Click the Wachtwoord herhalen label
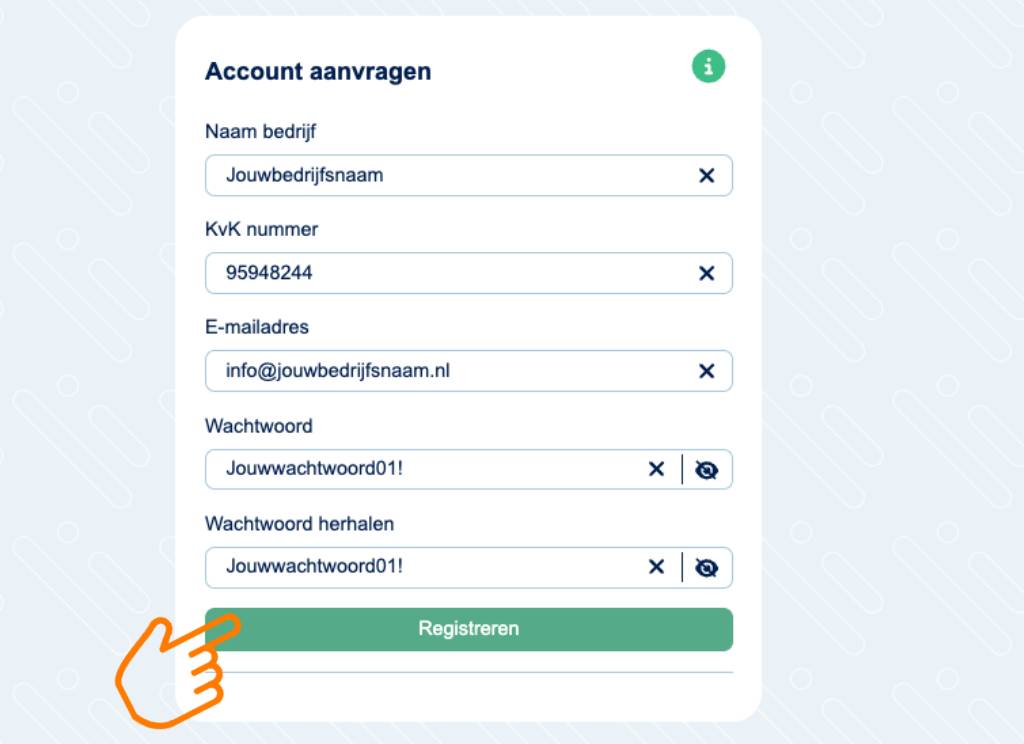The image size is (1024, 744). point(299,524)
